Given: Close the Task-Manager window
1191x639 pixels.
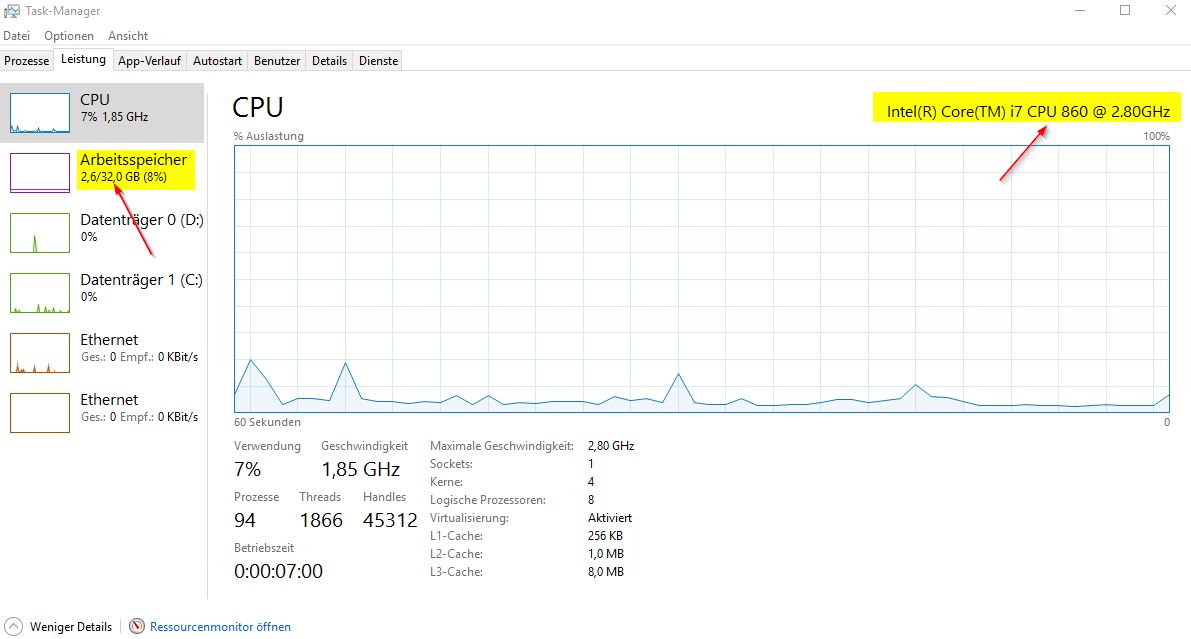Looking at the screenshot, I should click(1170, 11).
